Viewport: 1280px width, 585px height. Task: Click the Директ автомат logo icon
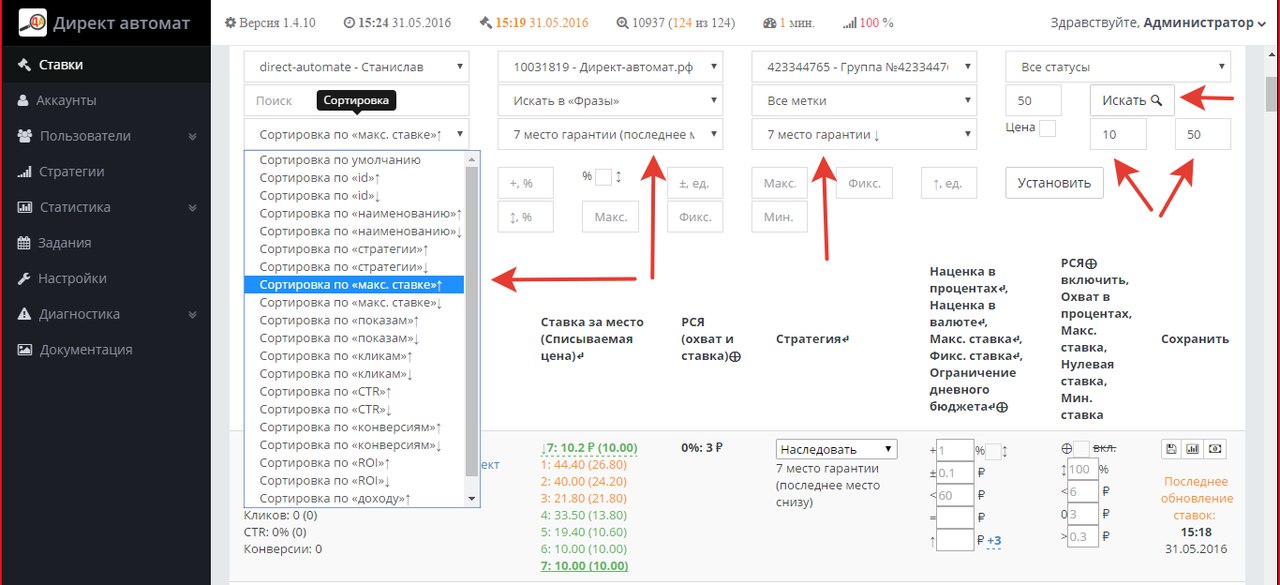(33, 23)
